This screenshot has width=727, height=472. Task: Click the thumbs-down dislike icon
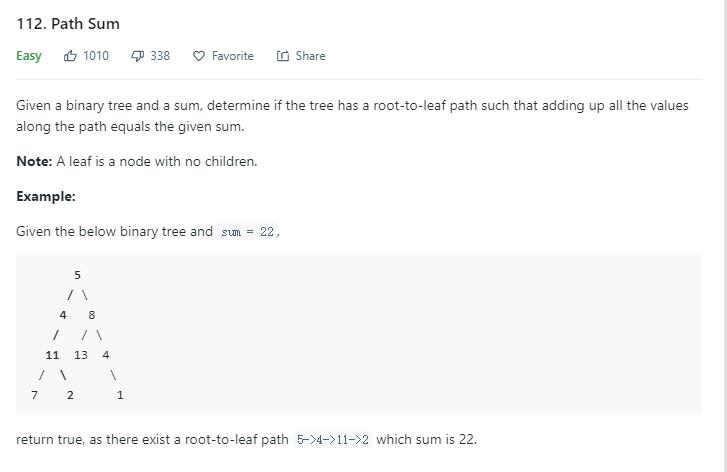click(138, 56)
